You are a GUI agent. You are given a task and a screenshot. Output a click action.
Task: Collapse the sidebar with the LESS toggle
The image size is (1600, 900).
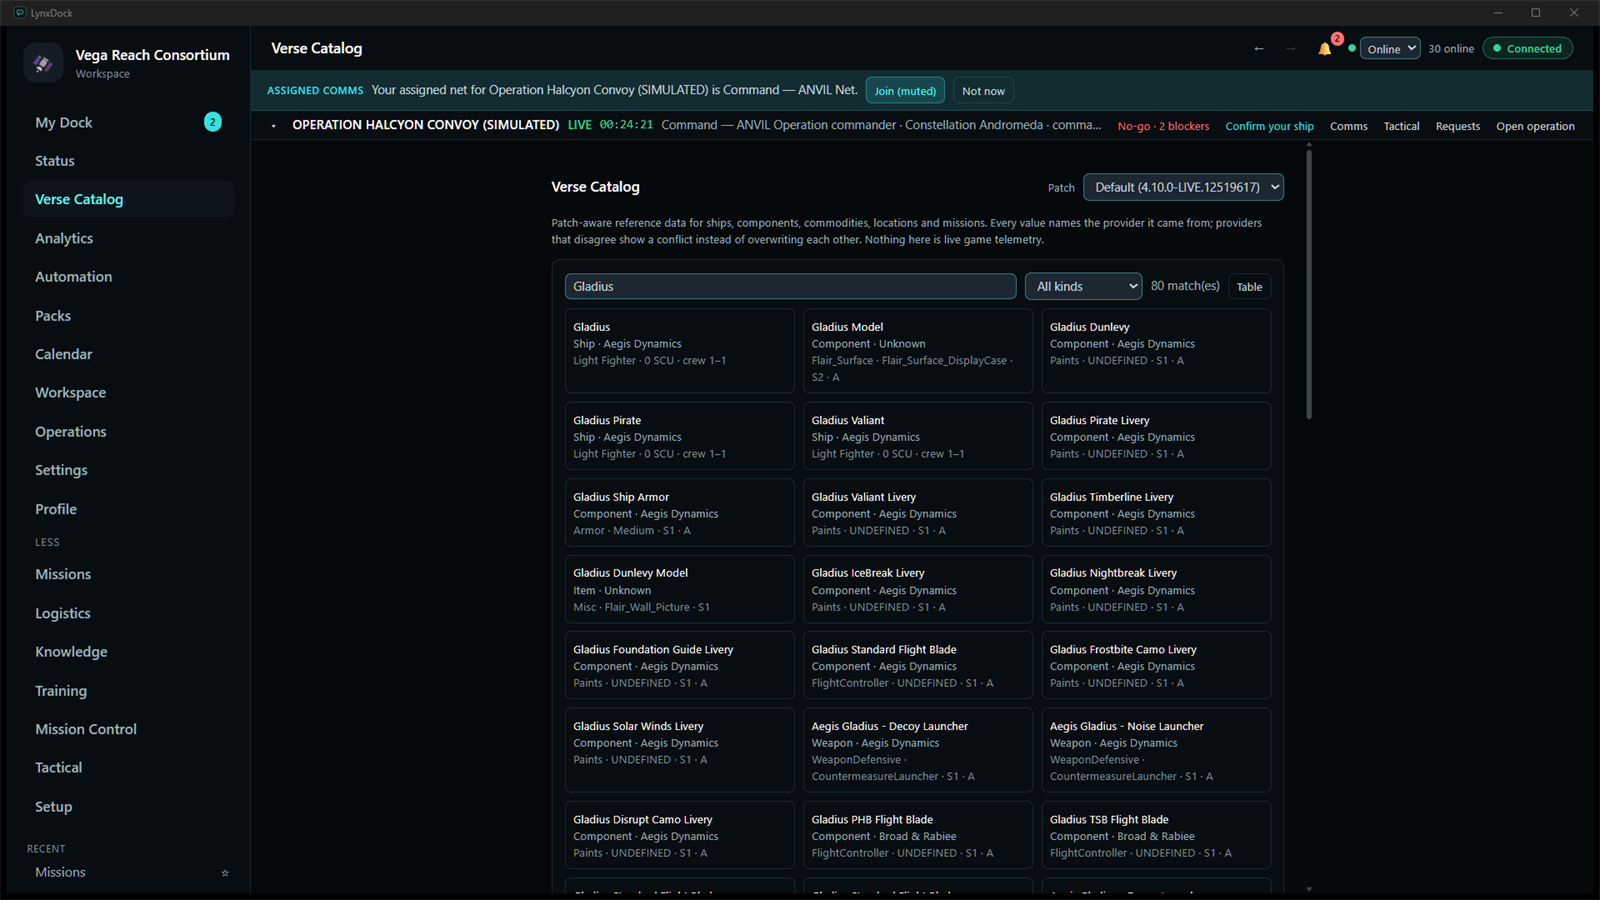pyautogui.click(x=47, y=542)
